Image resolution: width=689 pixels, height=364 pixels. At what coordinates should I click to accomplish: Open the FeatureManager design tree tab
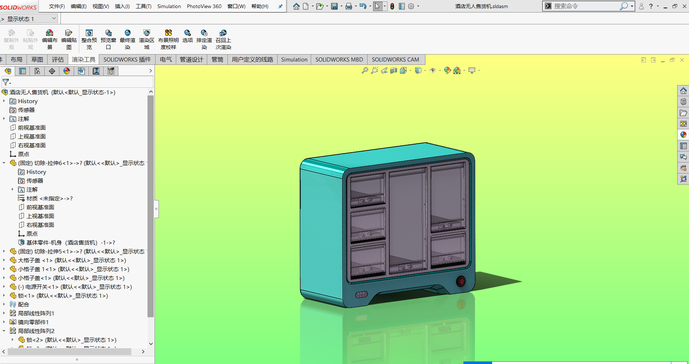coord(8,71)
